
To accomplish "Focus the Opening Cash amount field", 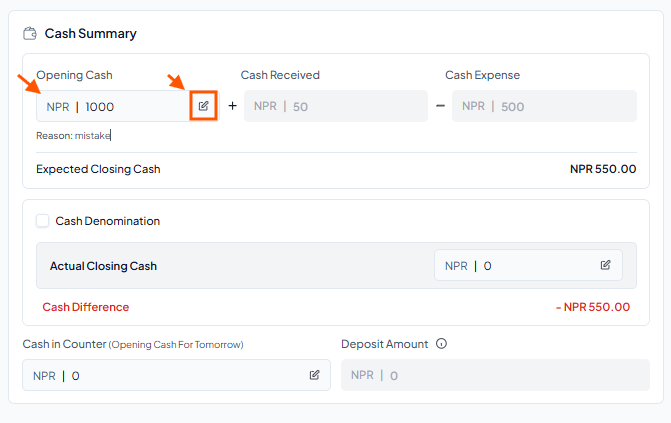I will [x=113, y=106].
